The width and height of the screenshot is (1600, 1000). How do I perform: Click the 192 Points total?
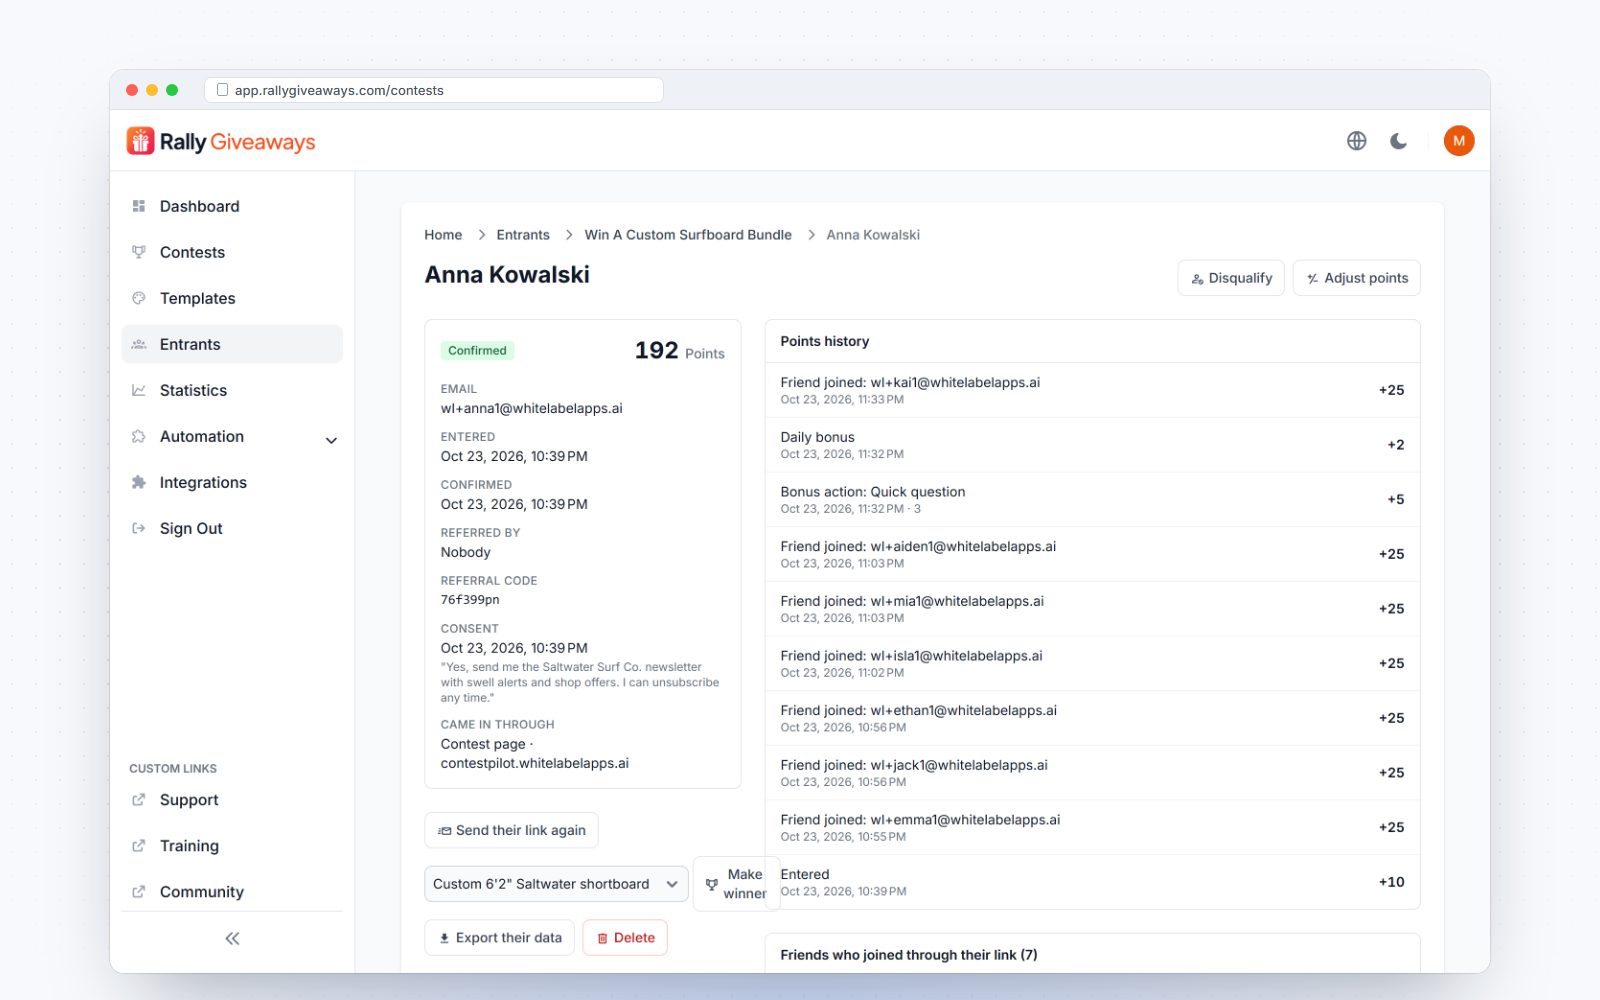(679, 351)
